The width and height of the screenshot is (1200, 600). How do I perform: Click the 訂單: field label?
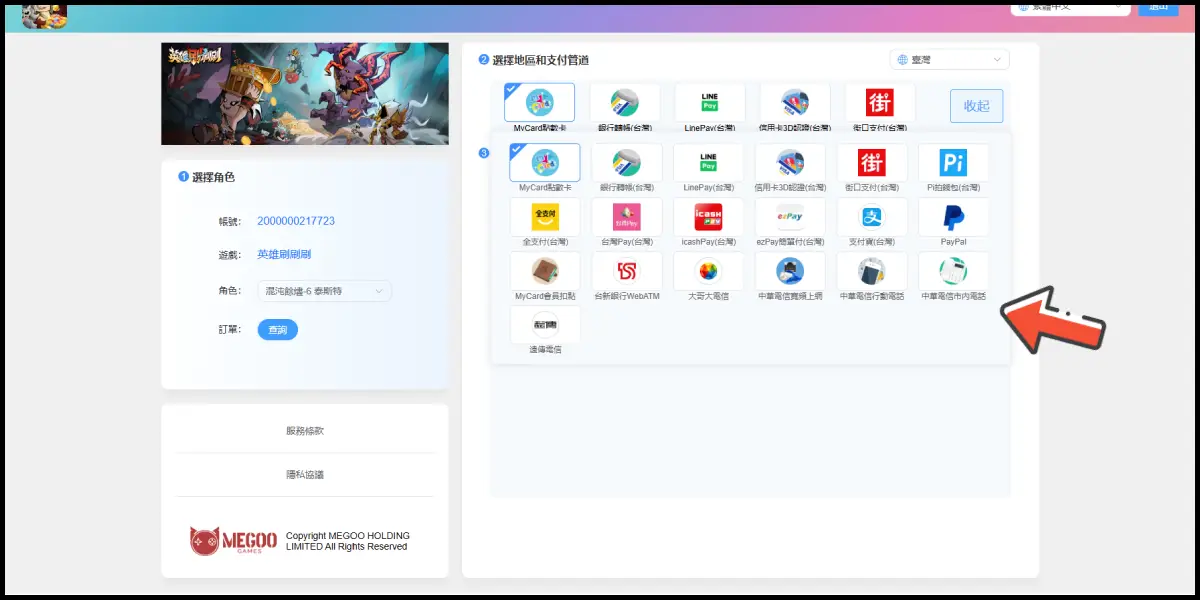point(230,329)
